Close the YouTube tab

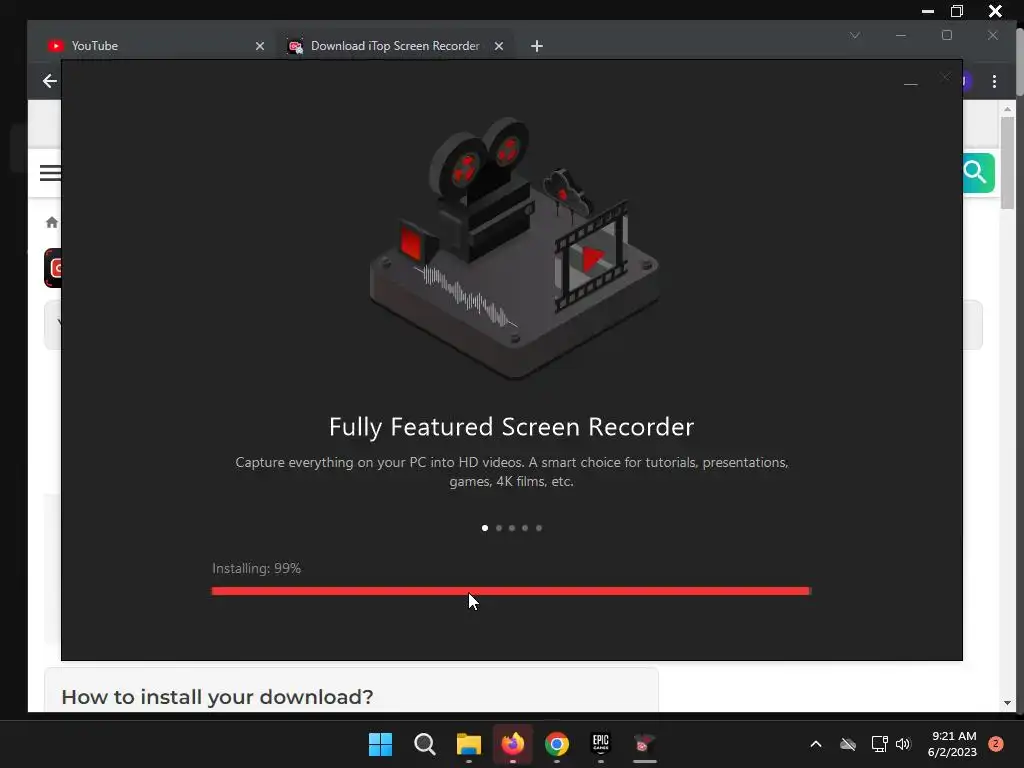pos(260,46)
